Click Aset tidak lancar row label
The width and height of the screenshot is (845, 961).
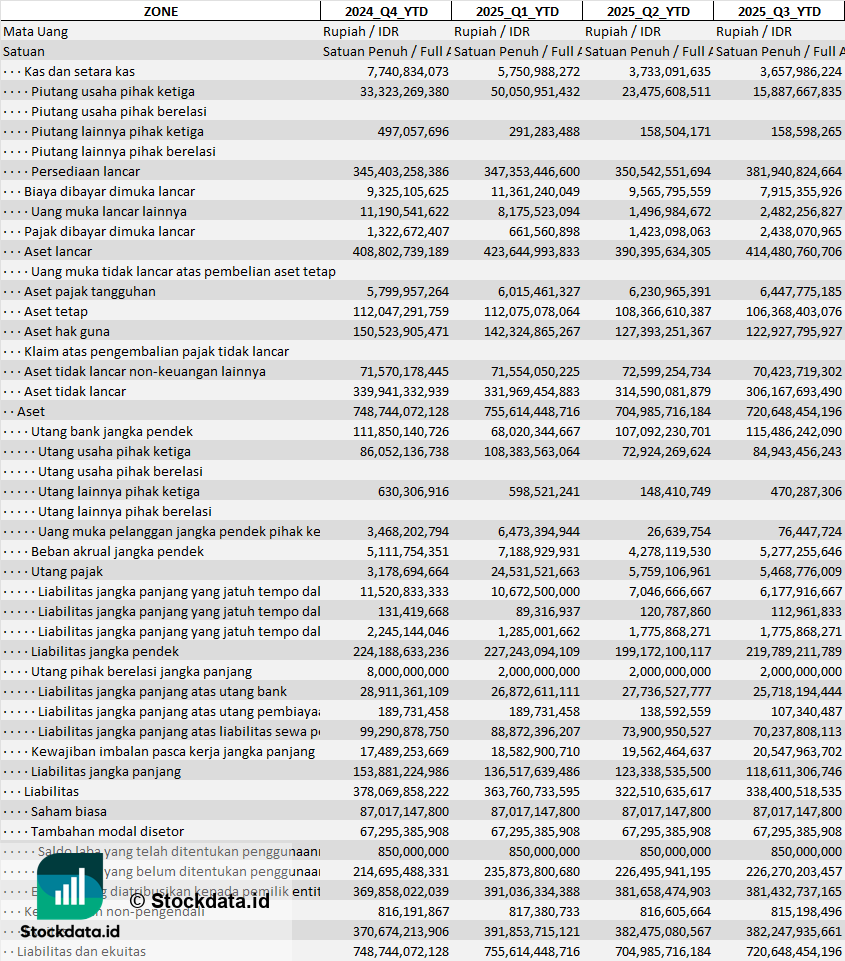75,392
